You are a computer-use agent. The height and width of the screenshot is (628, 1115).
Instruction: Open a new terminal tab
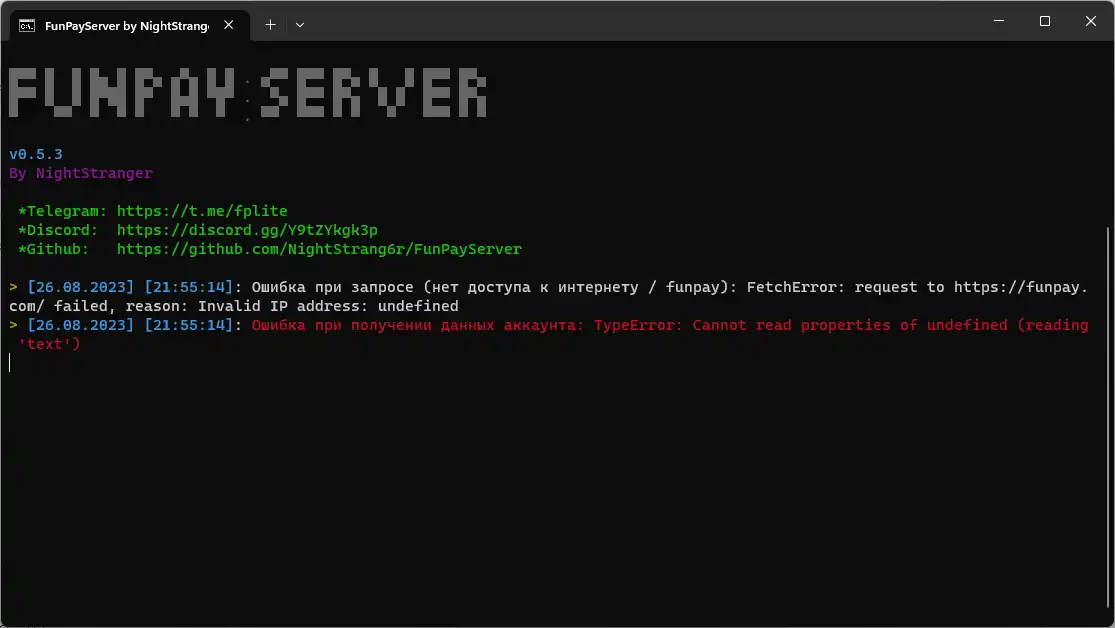click(x=270, y=25)
